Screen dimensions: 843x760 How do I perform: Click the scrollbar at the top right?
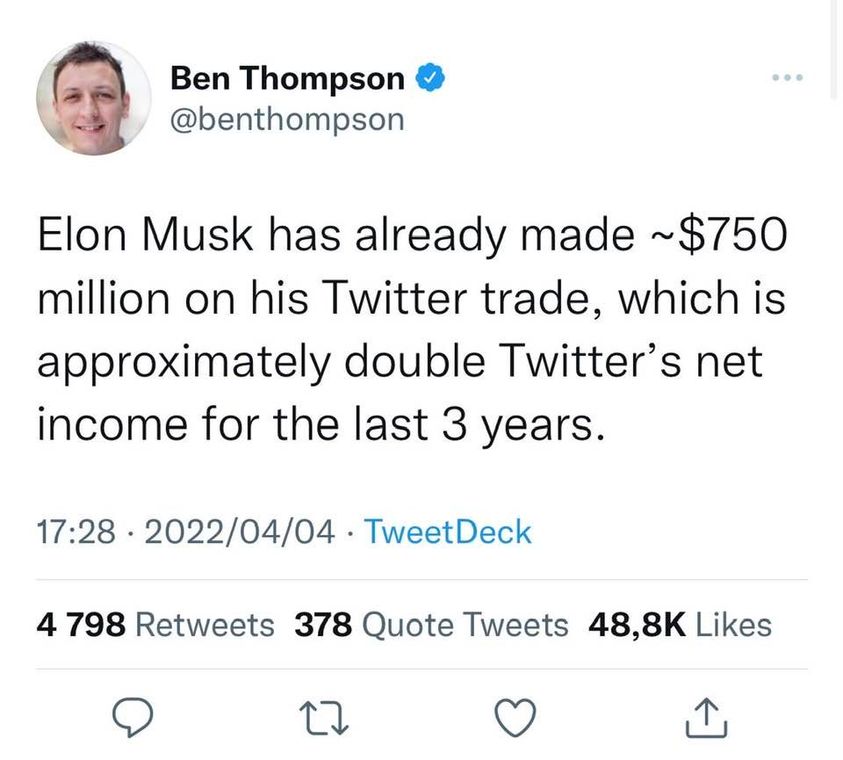pos(834,50)
